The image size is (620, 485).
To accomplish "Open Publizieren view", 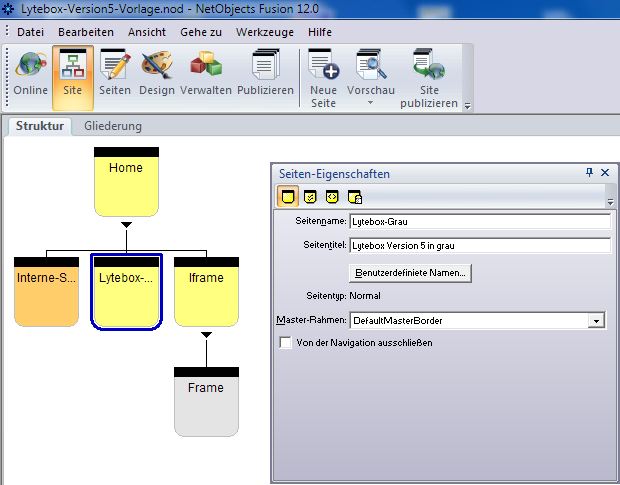I will coord(265,74).
